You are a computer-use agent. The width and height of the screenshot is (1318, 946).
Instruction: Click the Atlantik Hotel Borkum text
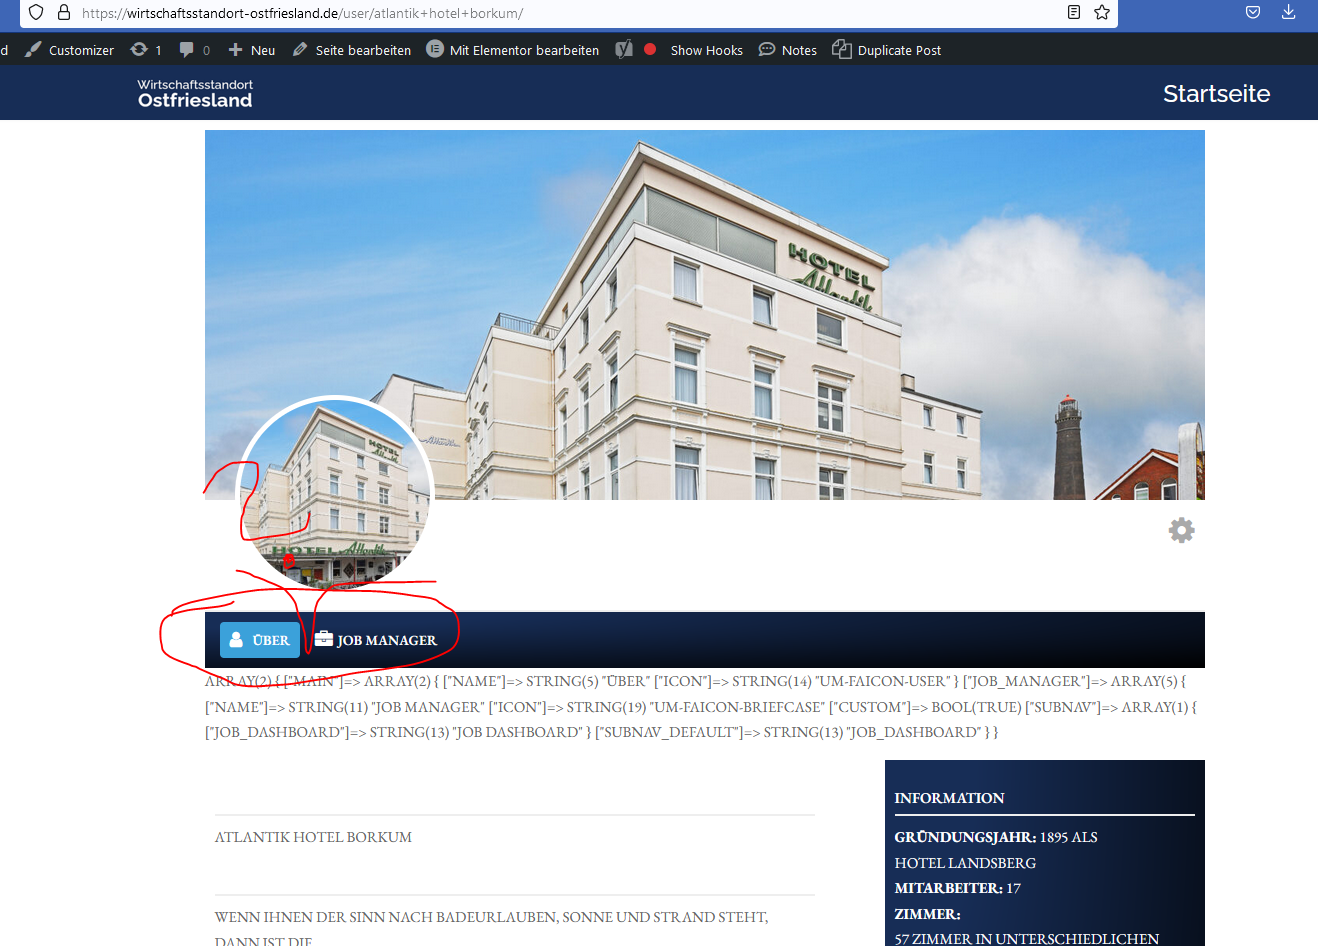coord(313,837)
